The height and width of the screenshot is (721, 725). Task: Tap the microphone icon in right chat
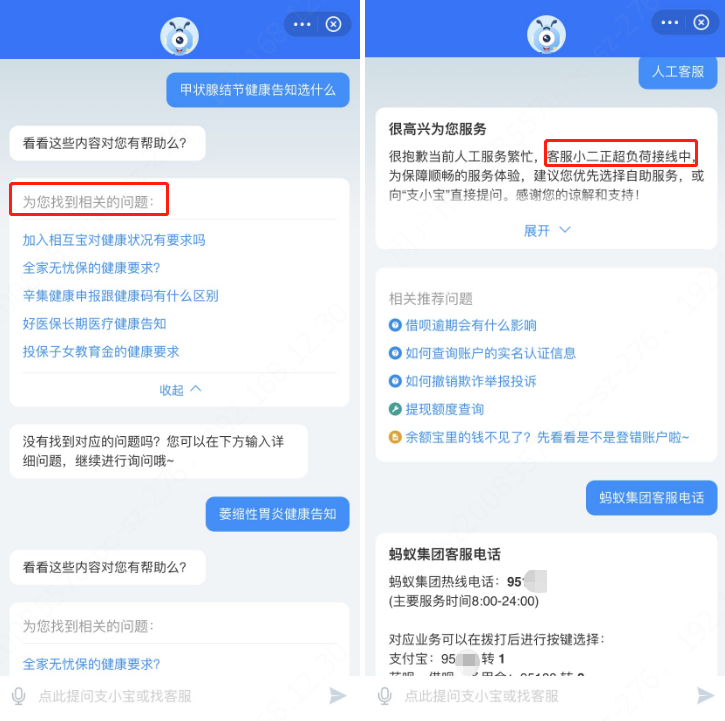(x=385, y=696)
